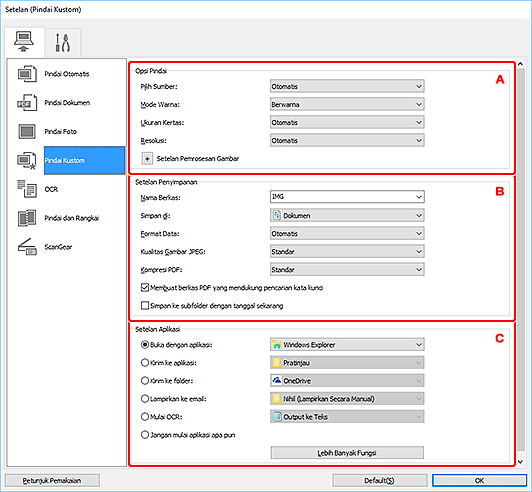Select Pindai Foto label in sidebar
This screenshot has height=492, width=532.
(61, 132)
